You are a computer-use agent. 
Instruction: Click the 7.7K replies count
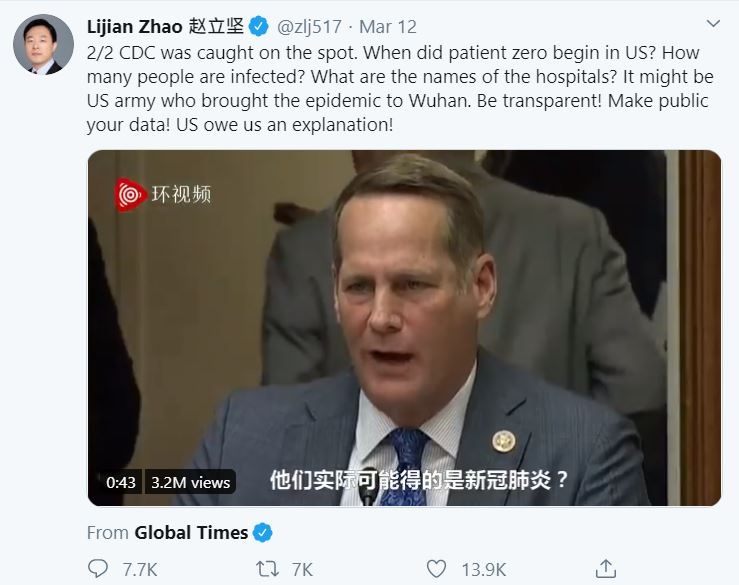click(140, 570)
